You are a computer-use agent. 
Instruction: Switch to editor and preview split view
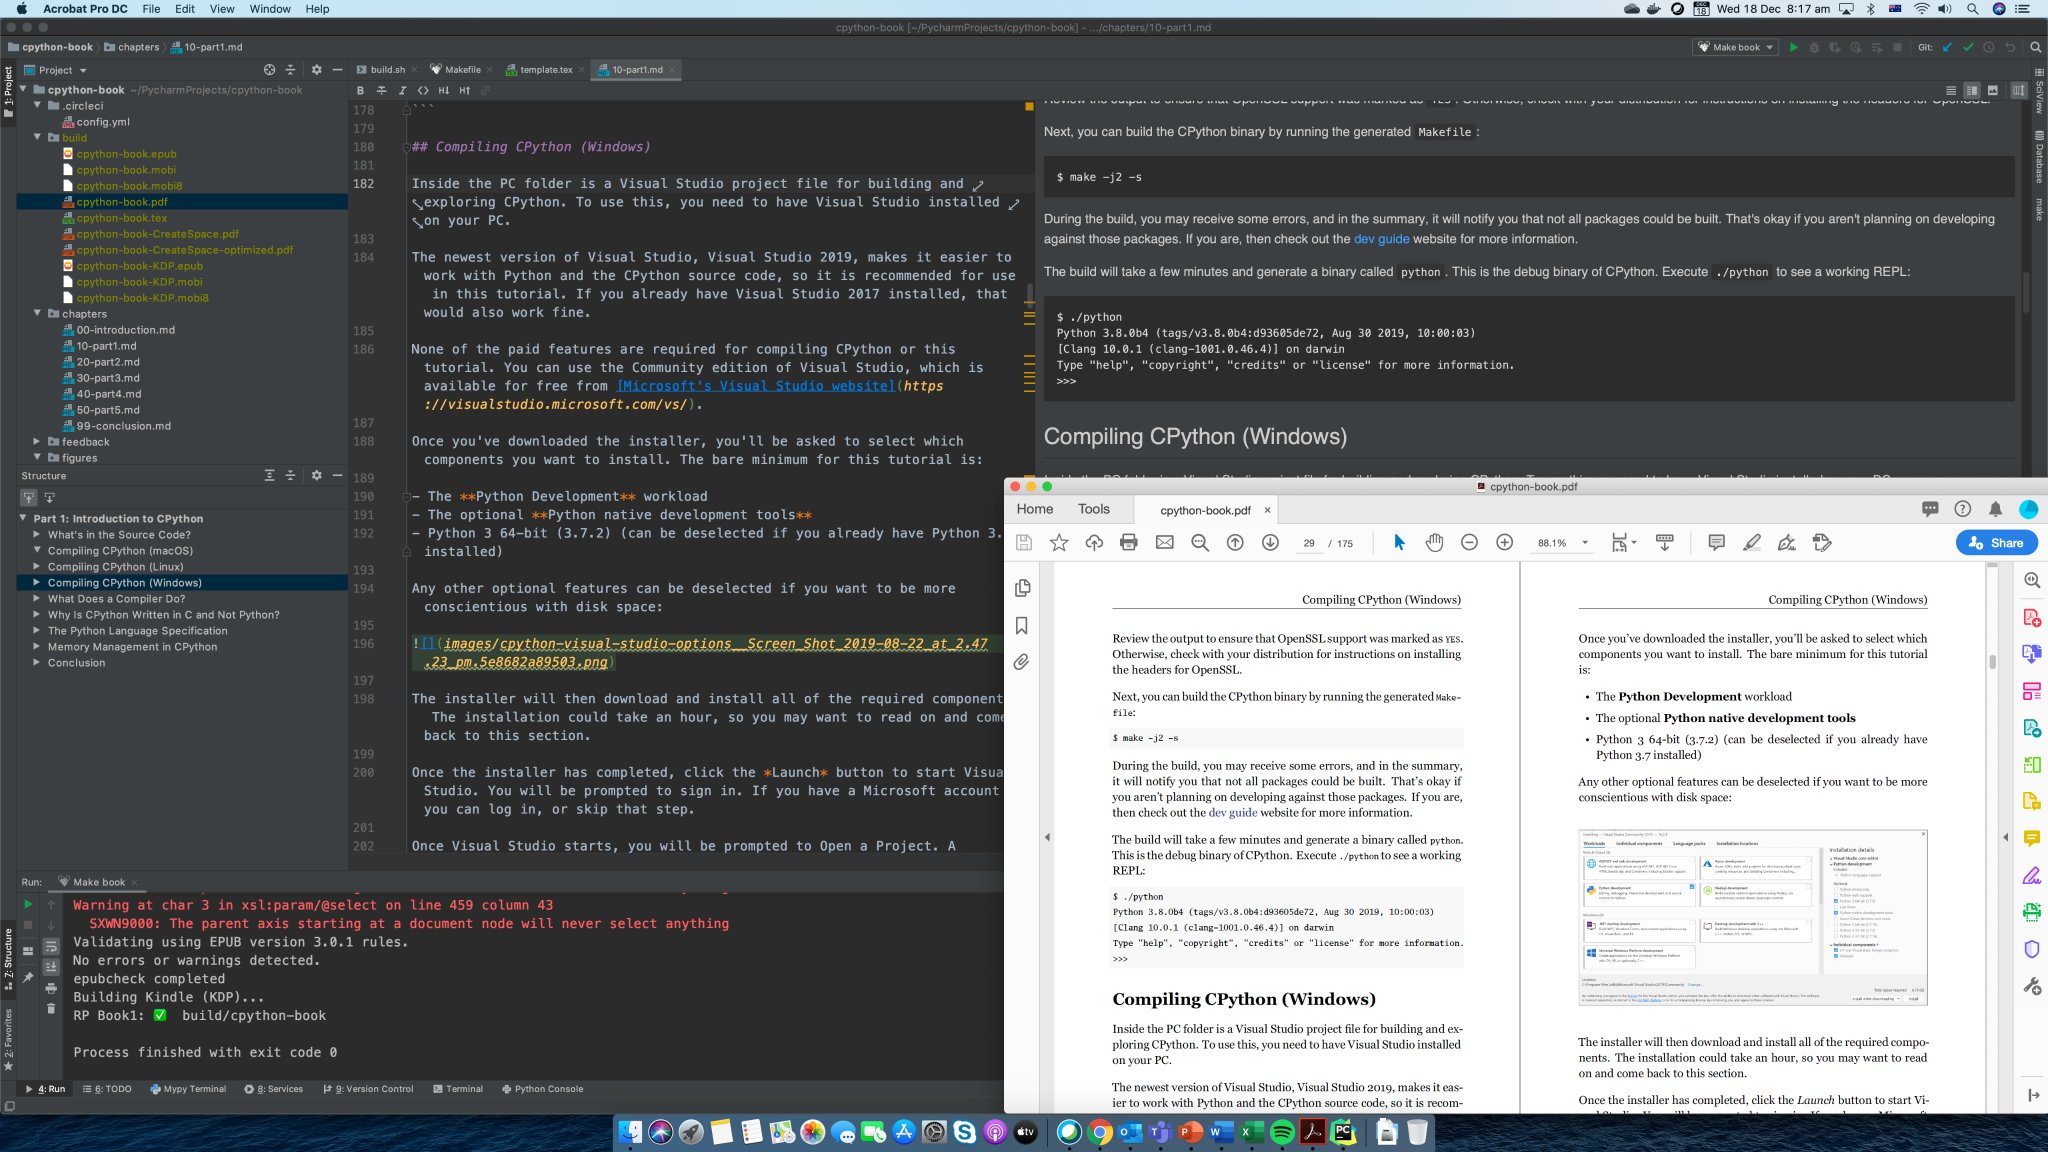click(1972, 90)
